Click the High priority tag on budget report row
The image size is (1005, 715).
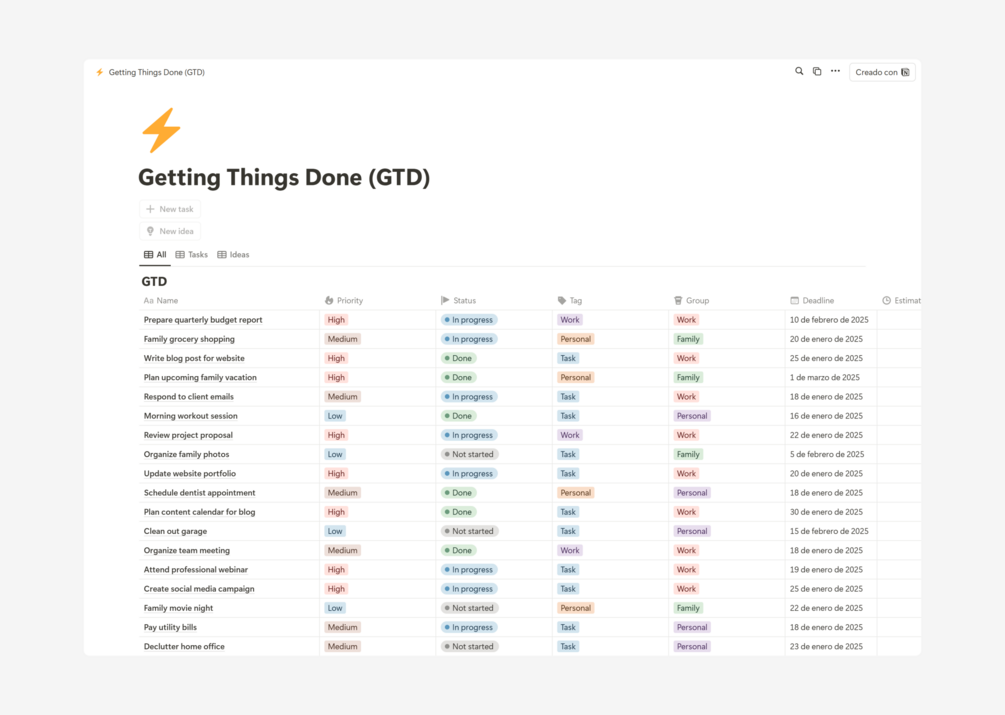coord(336,320)
